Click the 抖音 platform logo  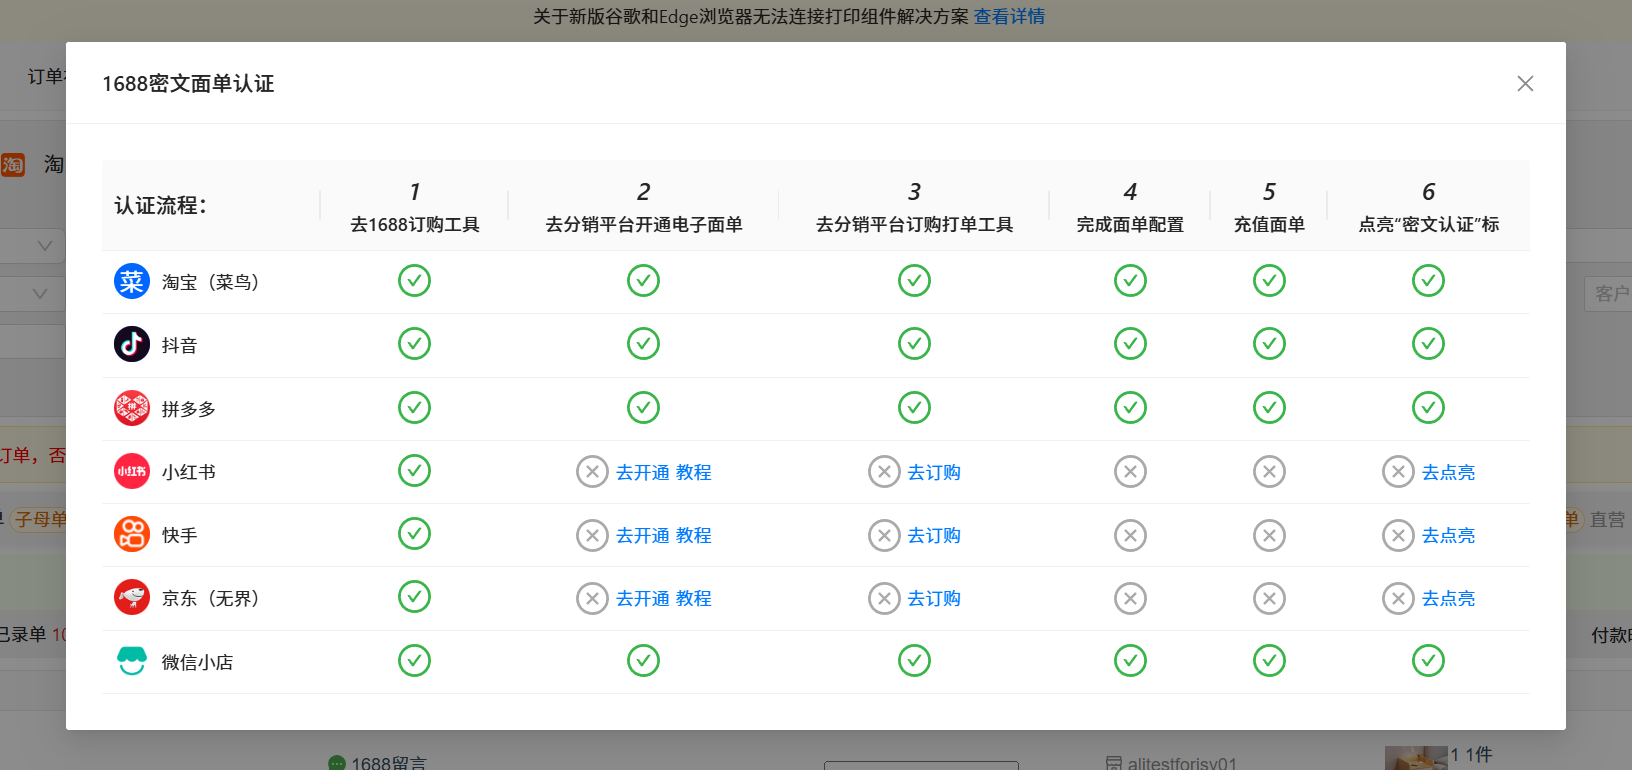(132, 345)
